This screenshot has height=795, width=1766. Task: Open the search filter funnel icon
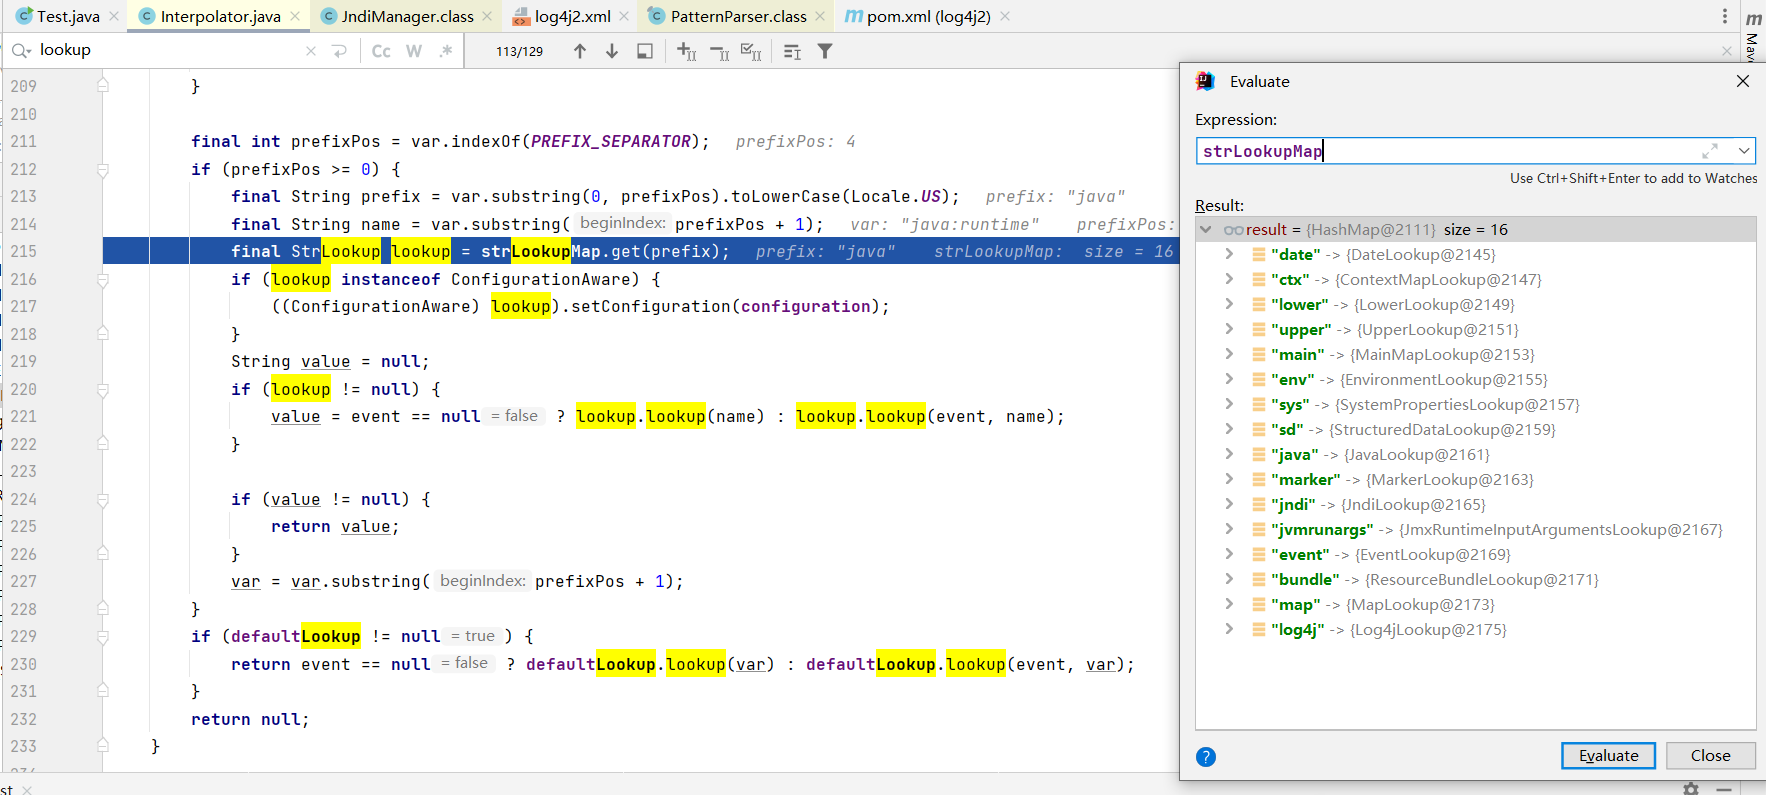point(825,51)
